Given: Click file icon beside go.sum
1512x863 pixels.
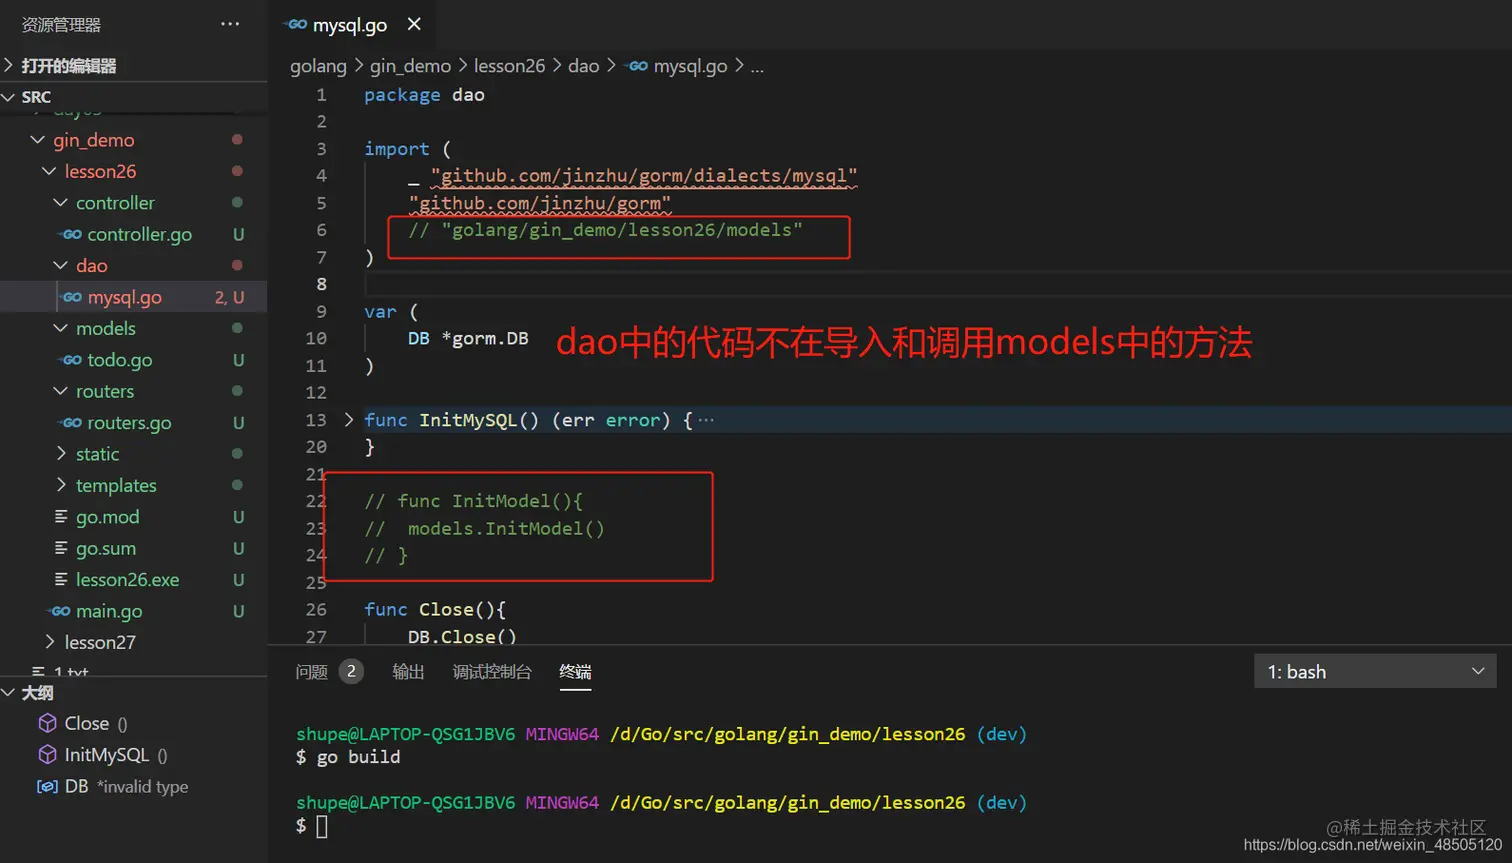Looking at the screenshot, I should click(x=61, y=548).
